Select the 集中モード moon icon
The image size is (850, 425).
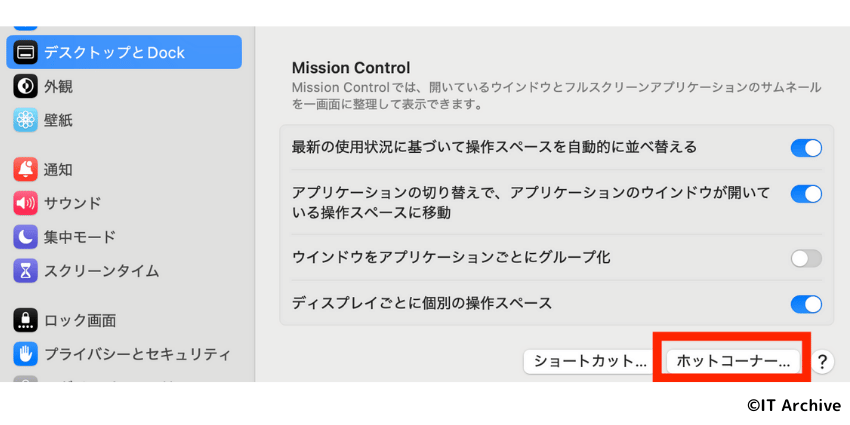(x=25, y=237)
